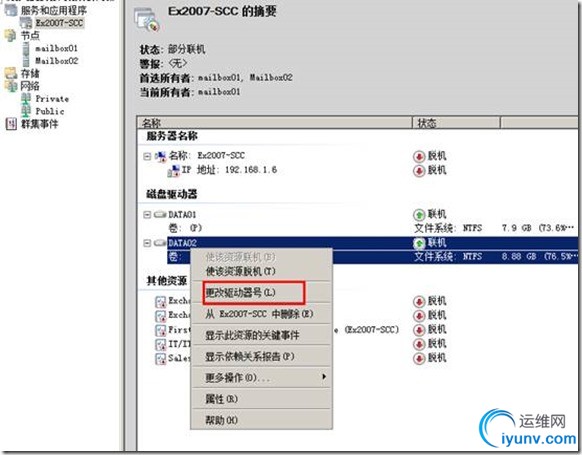
Task: Click the Storage icon in tree
Action: (x=11, y=73)
